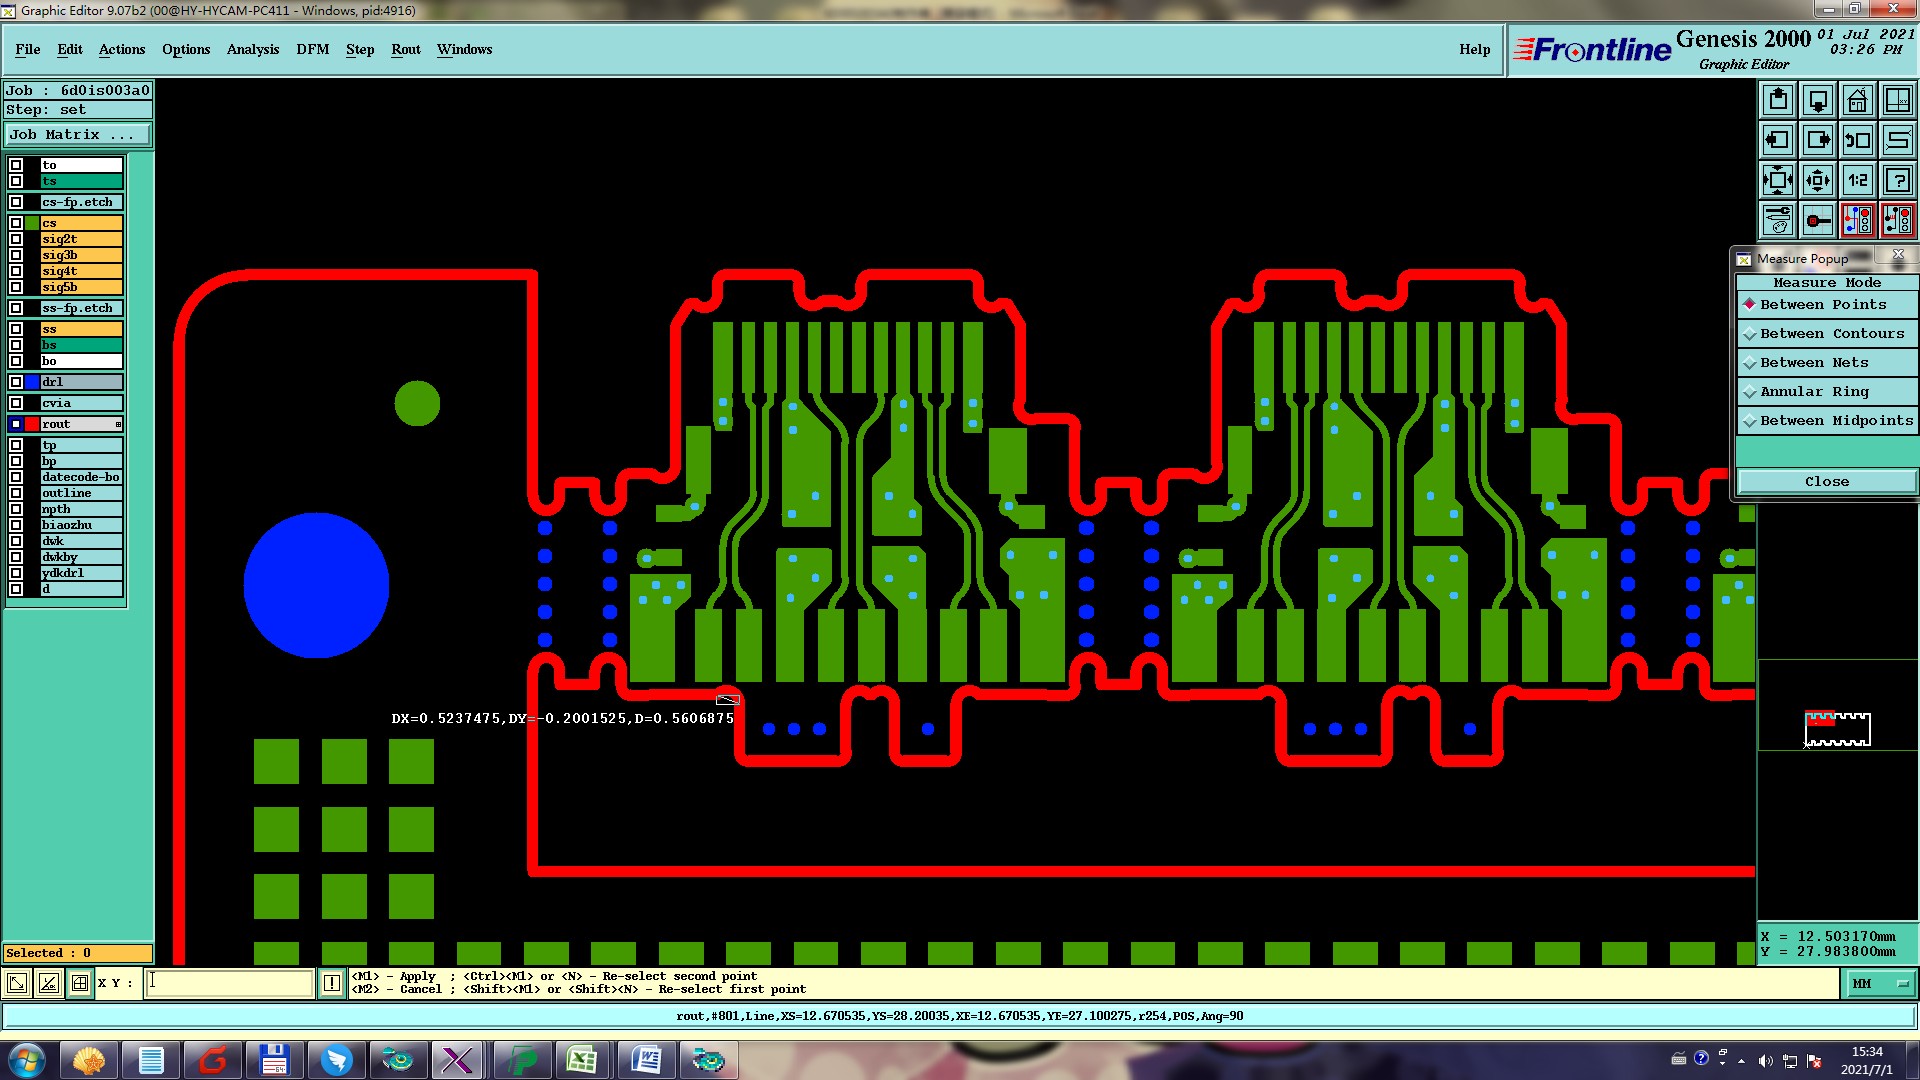This screenshot has width=1920, height=1080.
Task: Toggle display checkbox for layer drl
Action: tap(16, 382)
